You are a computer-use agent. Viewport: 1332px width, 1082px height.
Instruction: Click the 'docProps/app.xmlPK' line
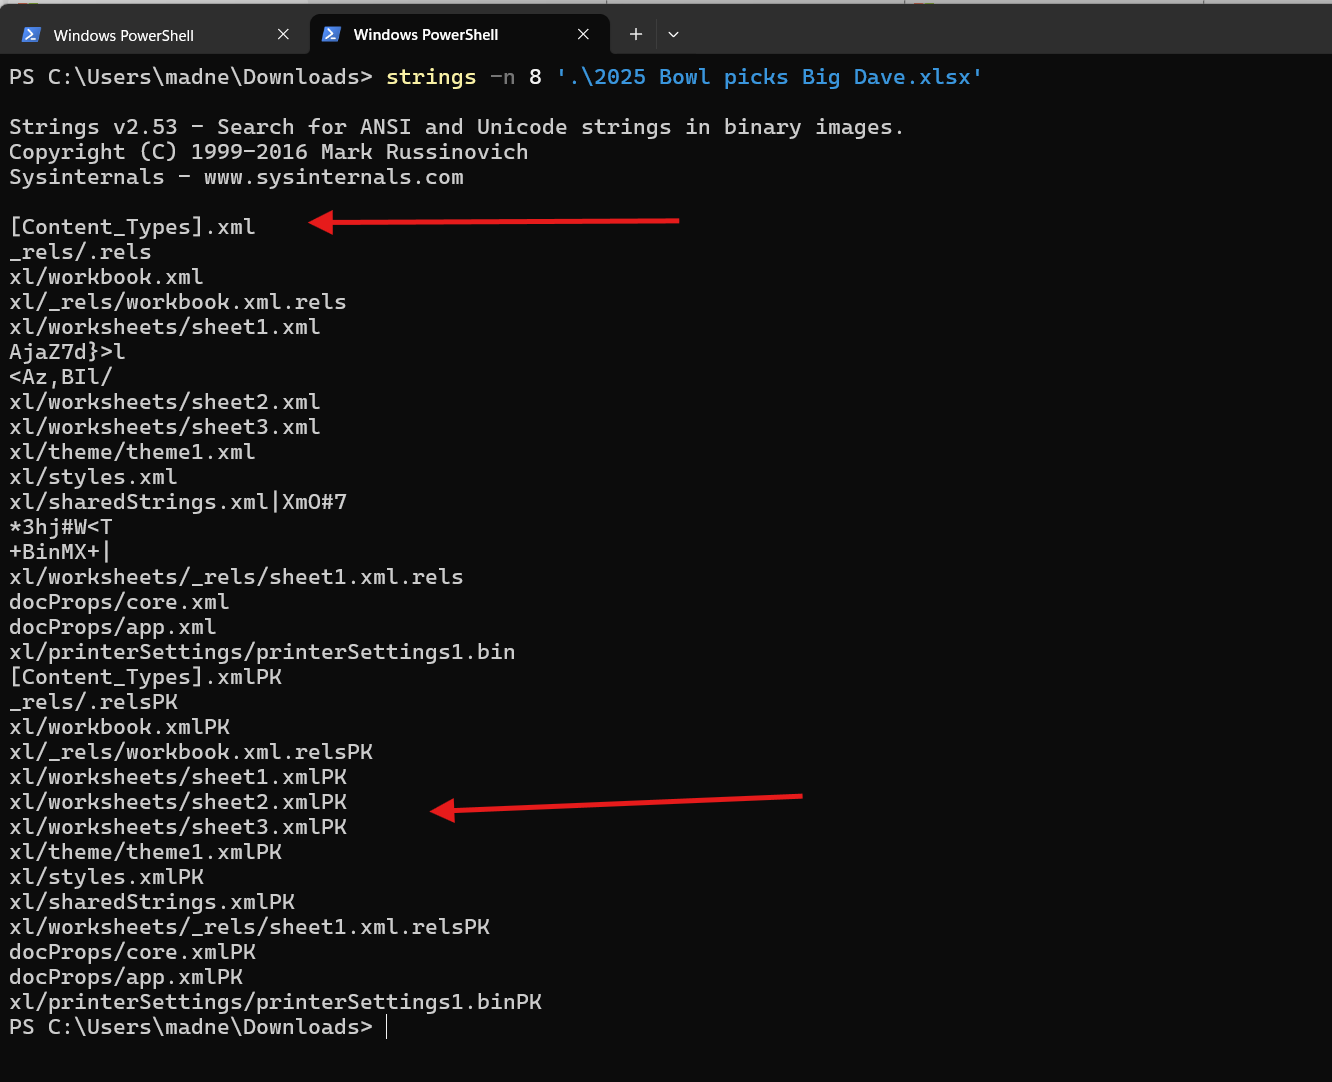coord(126,977)
